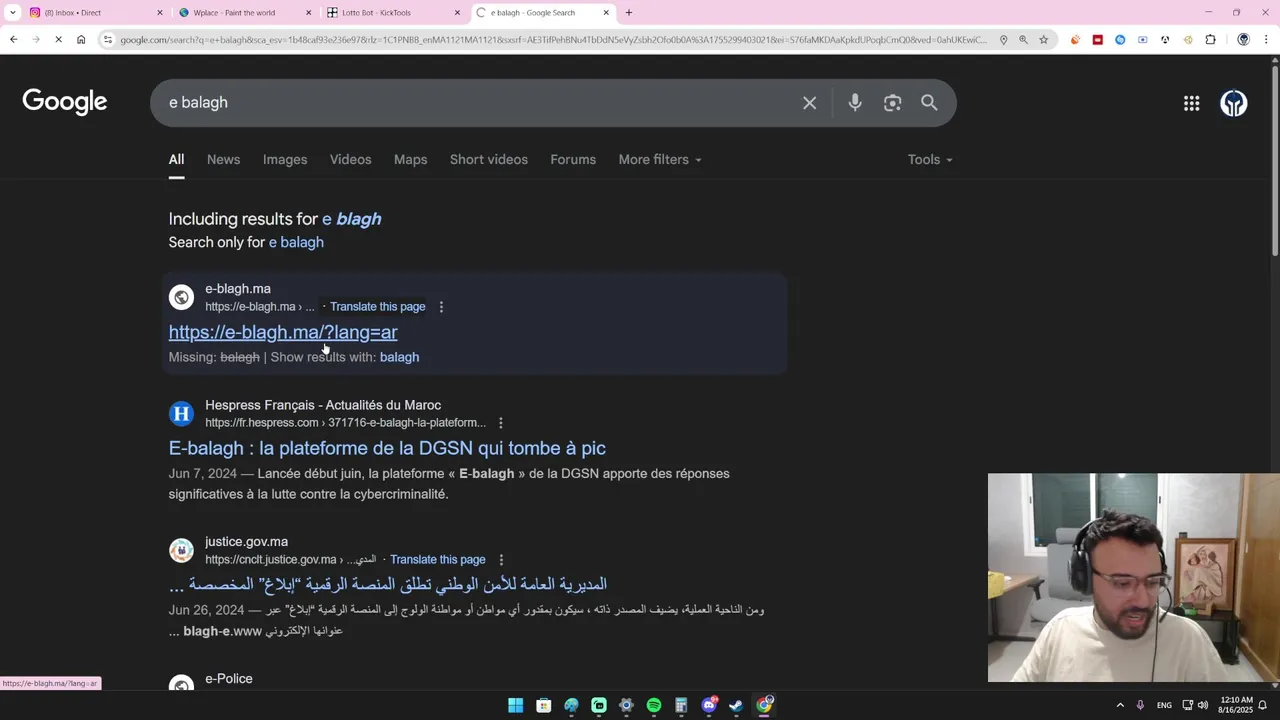Image resolution: width=1280 pixels, height=720 pixels.
Task: Click the panda extension icon
Action: point(1165,40)
